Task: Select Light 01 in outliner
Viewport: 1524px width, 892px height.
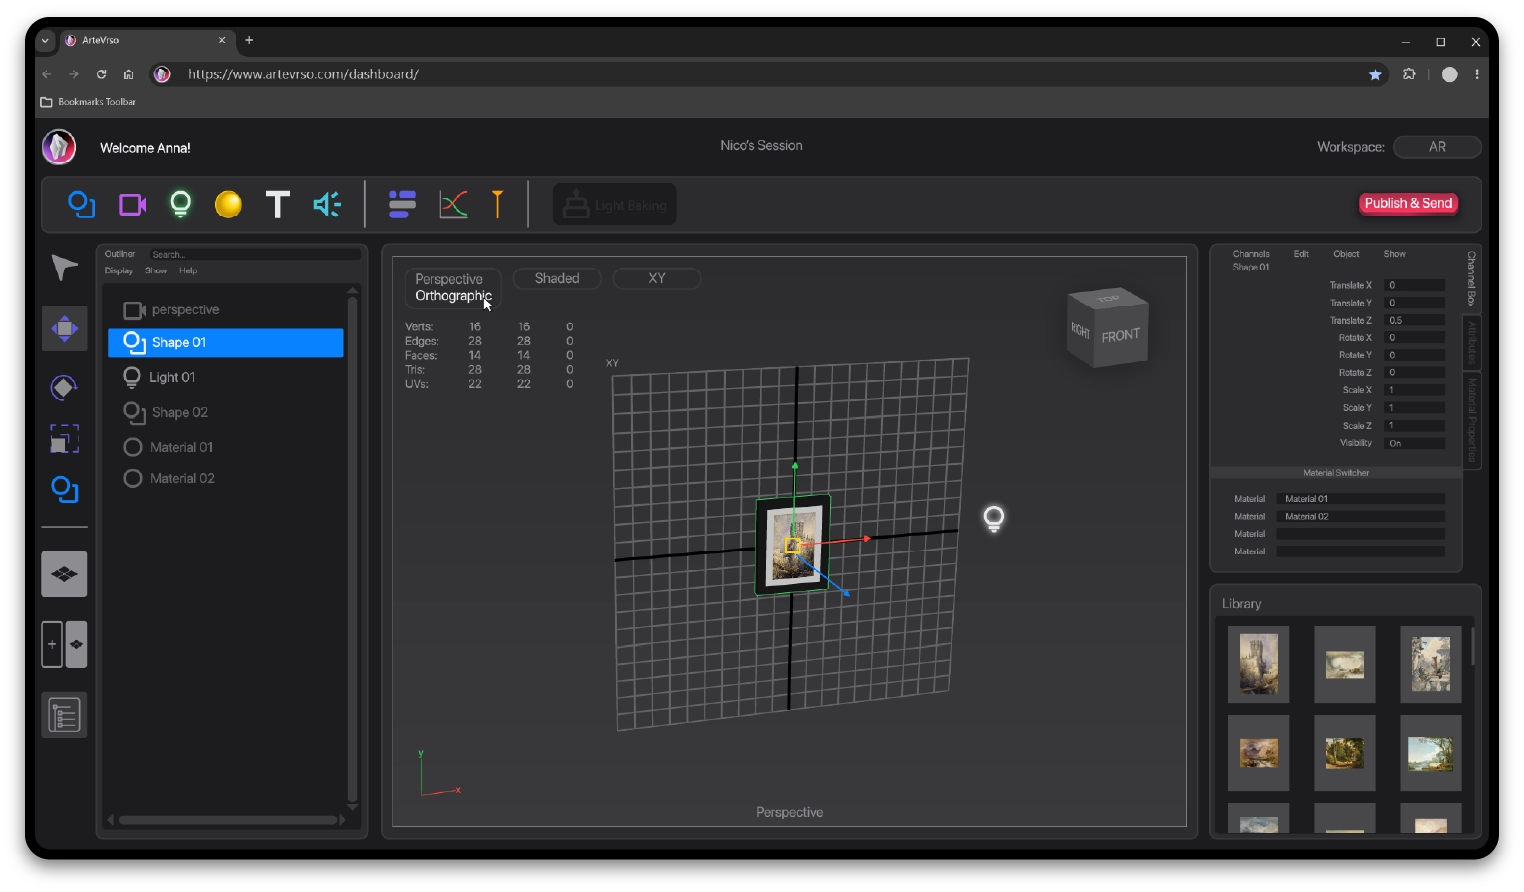Action: click(226, 377)
